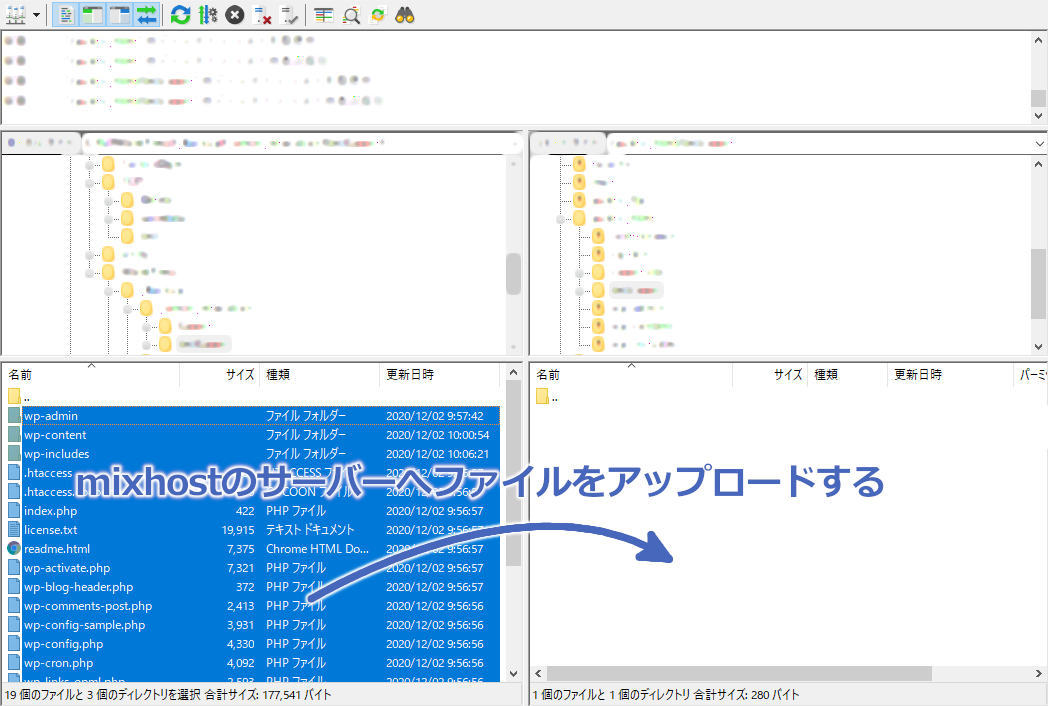This screenshot has width=1048, height=706.
Task: Select the wp-cron.php file name
Action: (59, 663)
